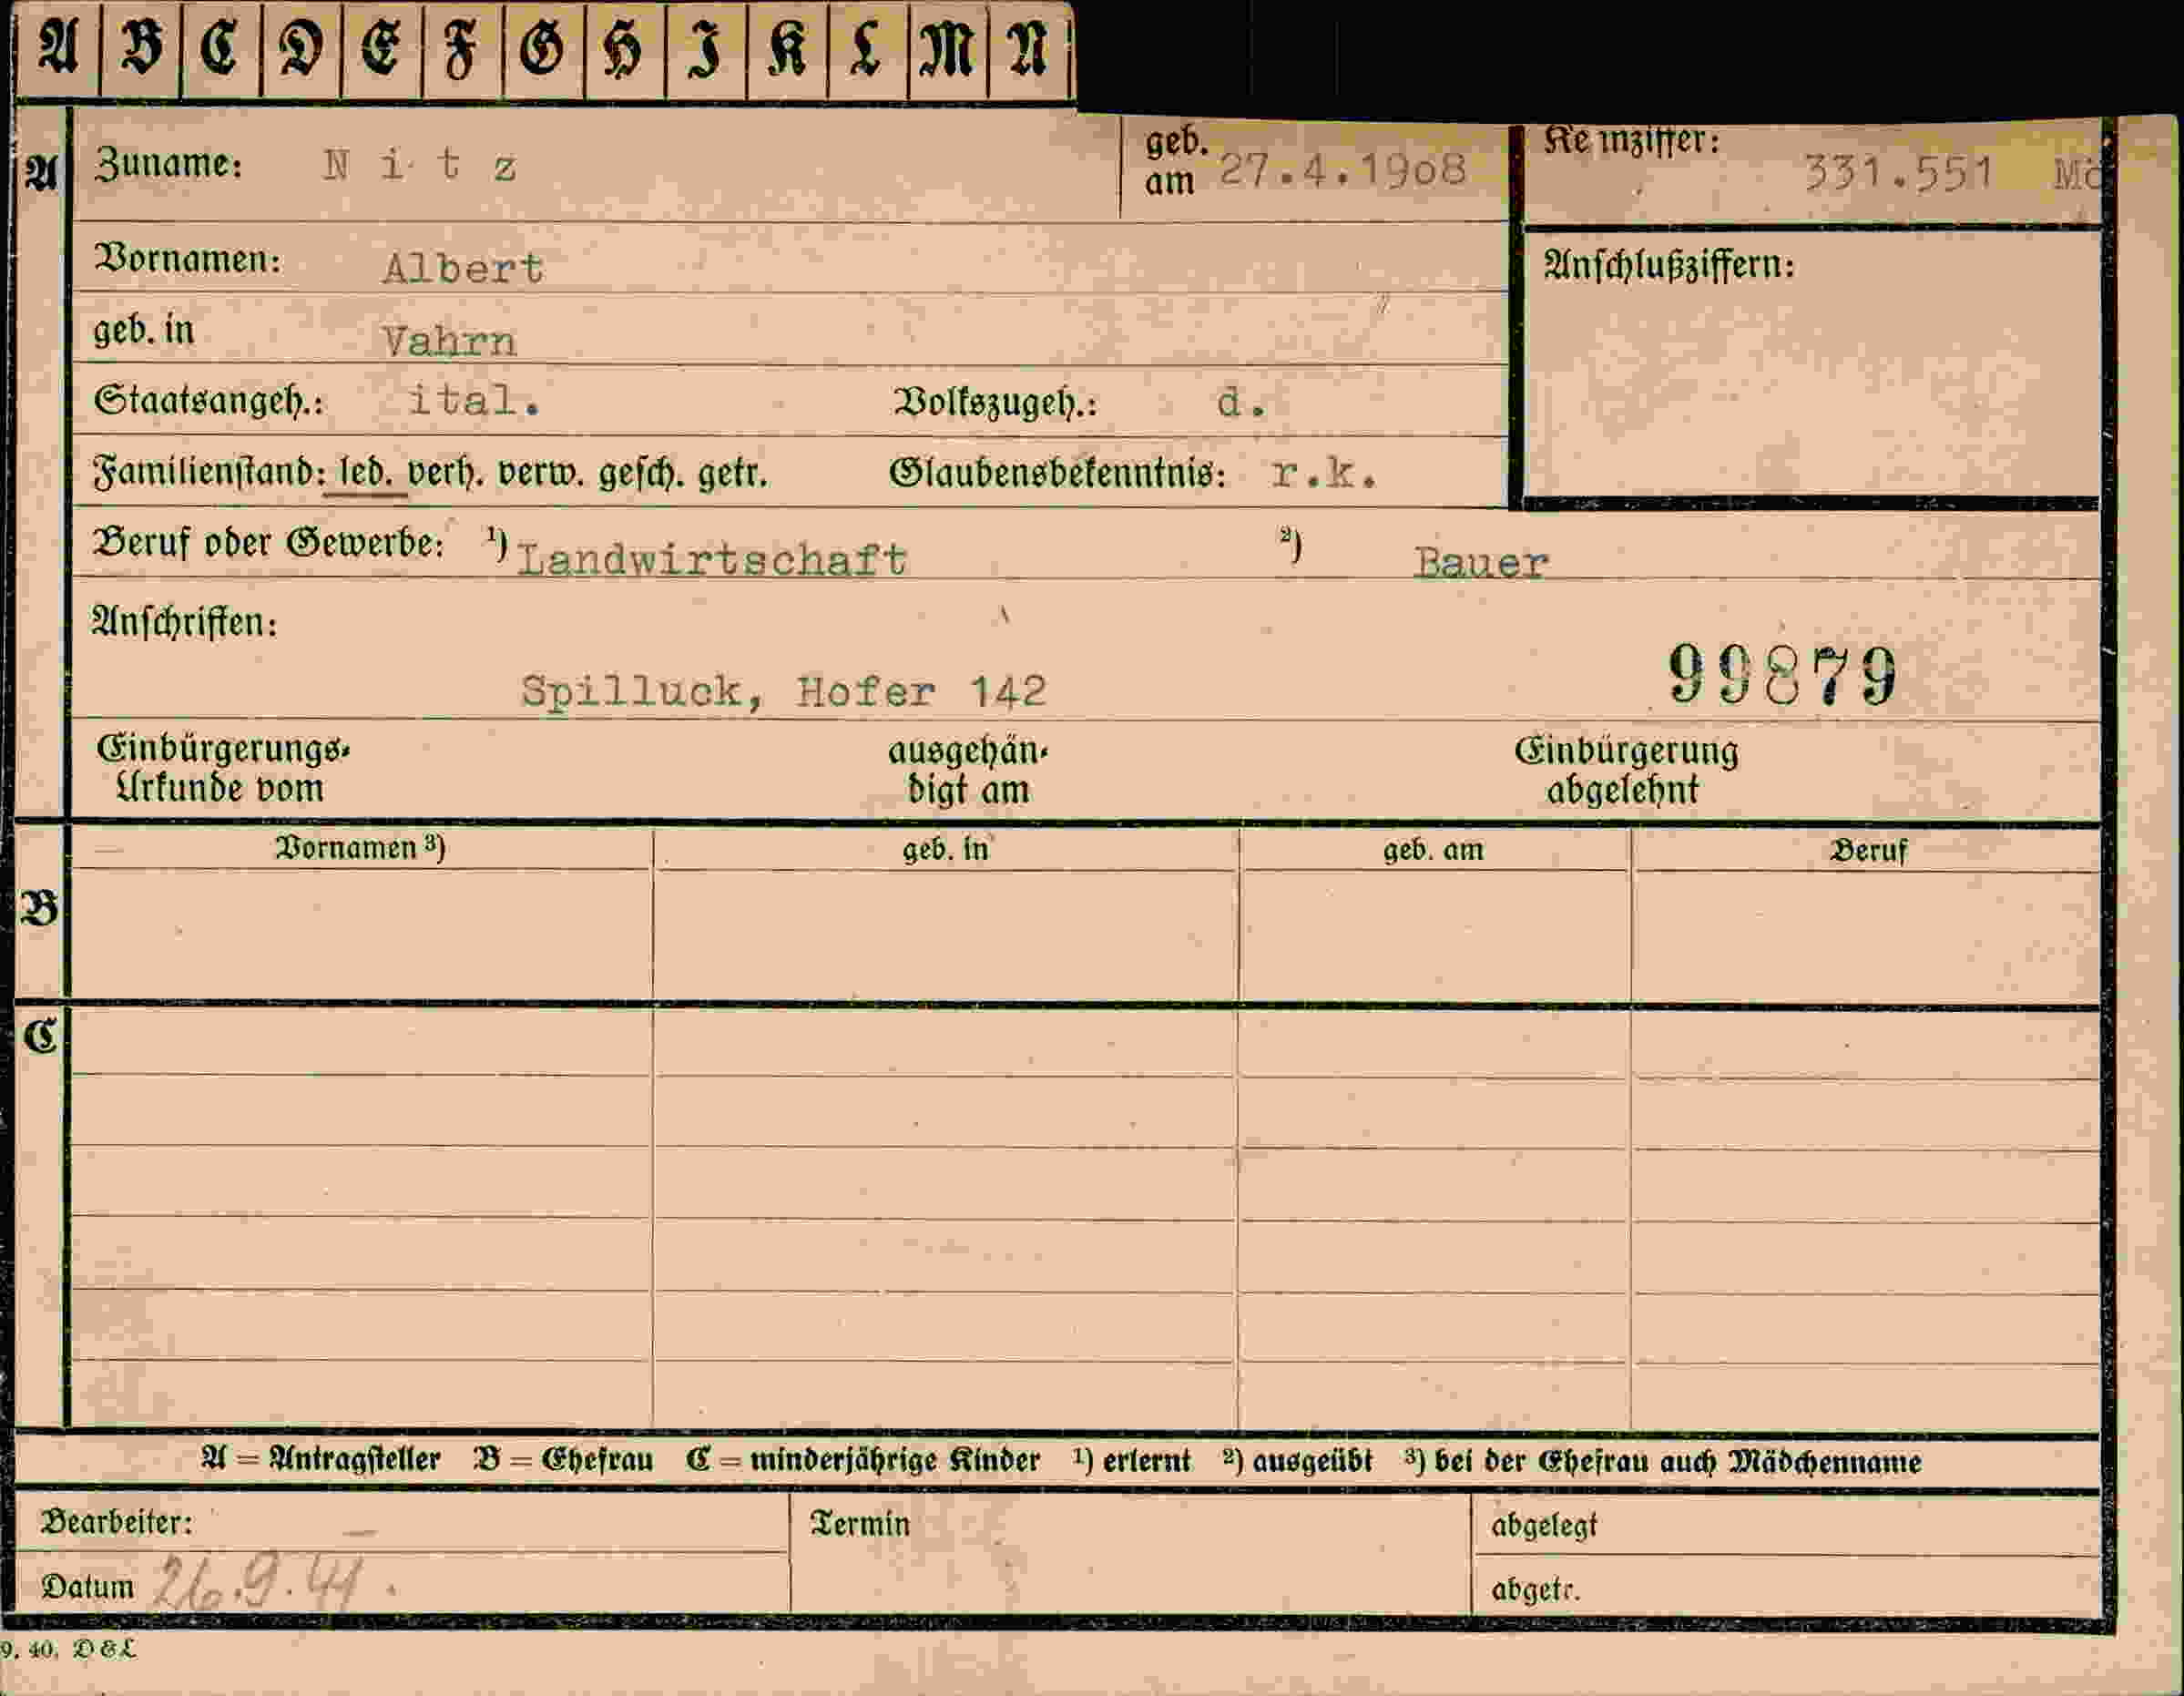Image resolution: width=2184 pixels, height=1696 pixels.
Task: Click the religion value 'r.k.'
Action: coord(1324,473)
